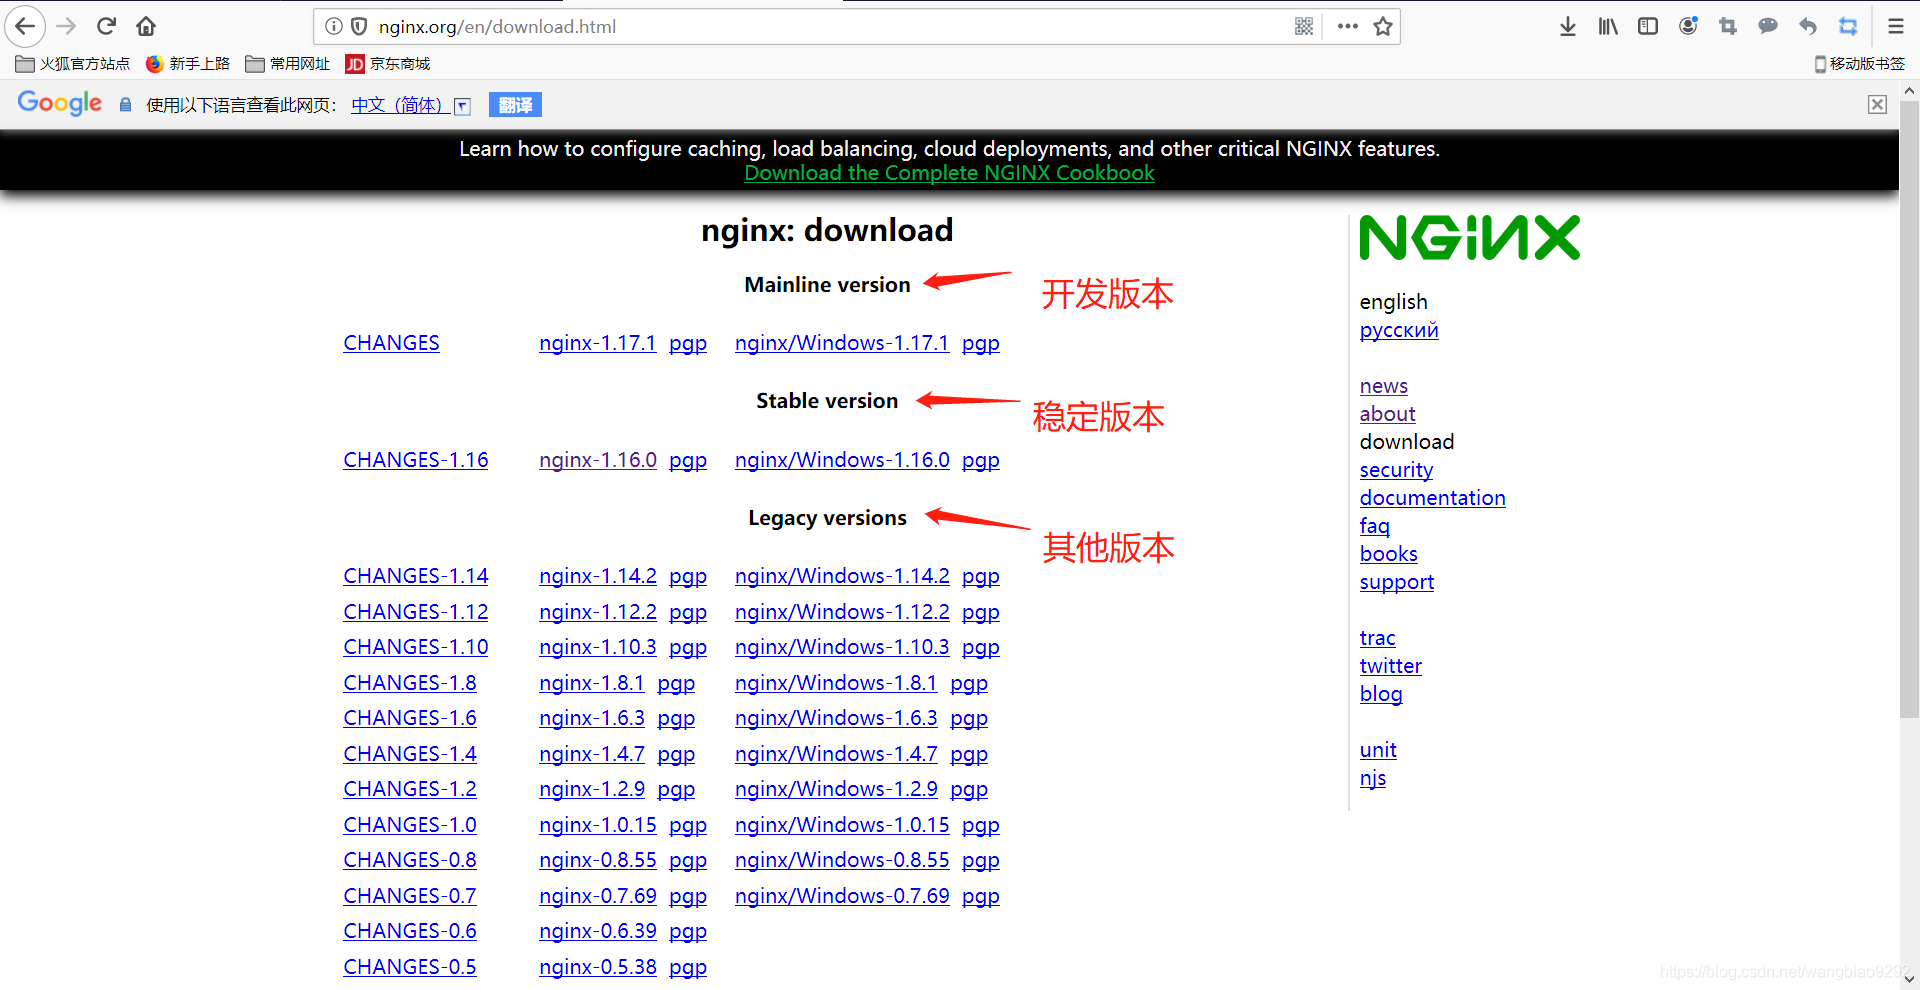Click the NGINX logo
1920x990 pixels.
tap(1469, 238)
